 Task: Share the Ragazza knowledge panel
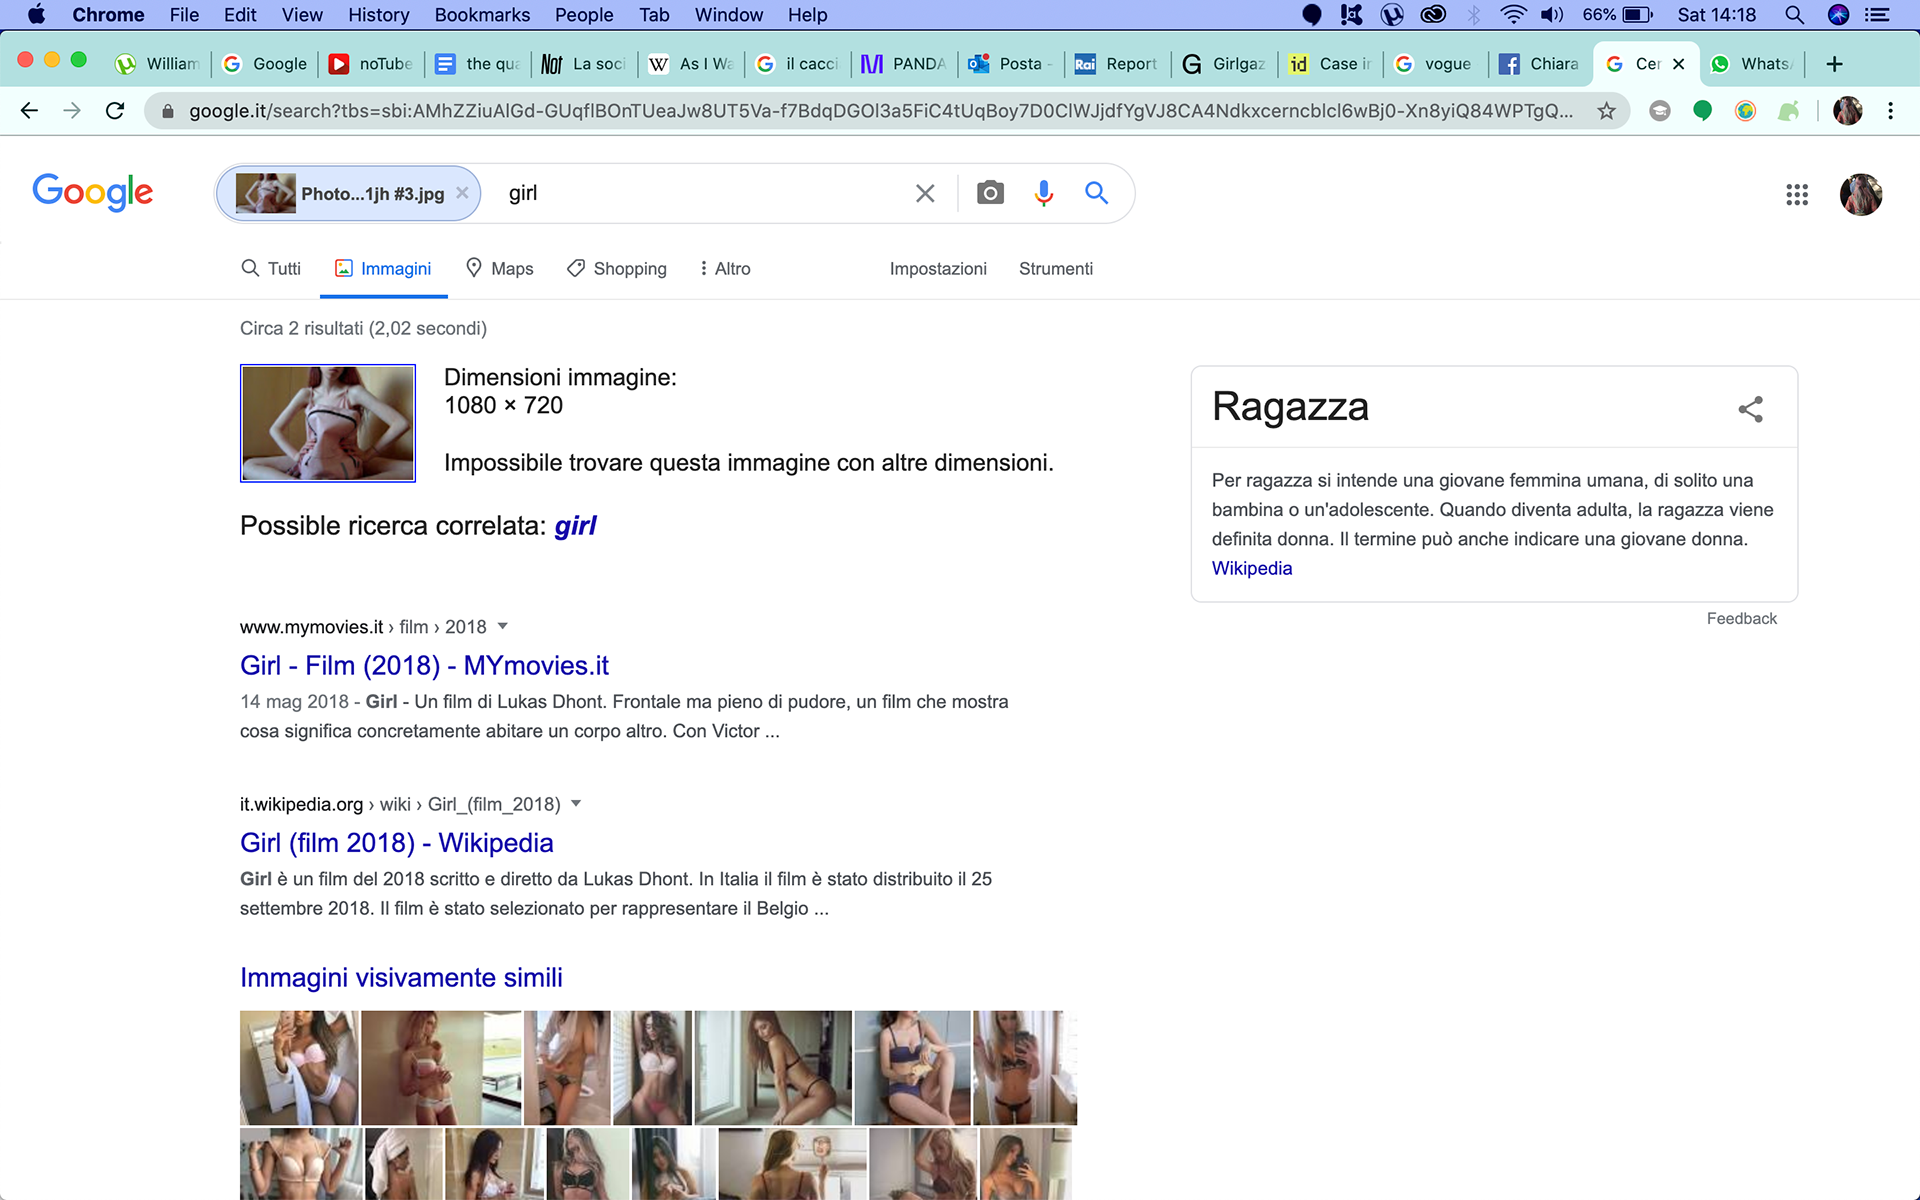tap(1750, 408)
